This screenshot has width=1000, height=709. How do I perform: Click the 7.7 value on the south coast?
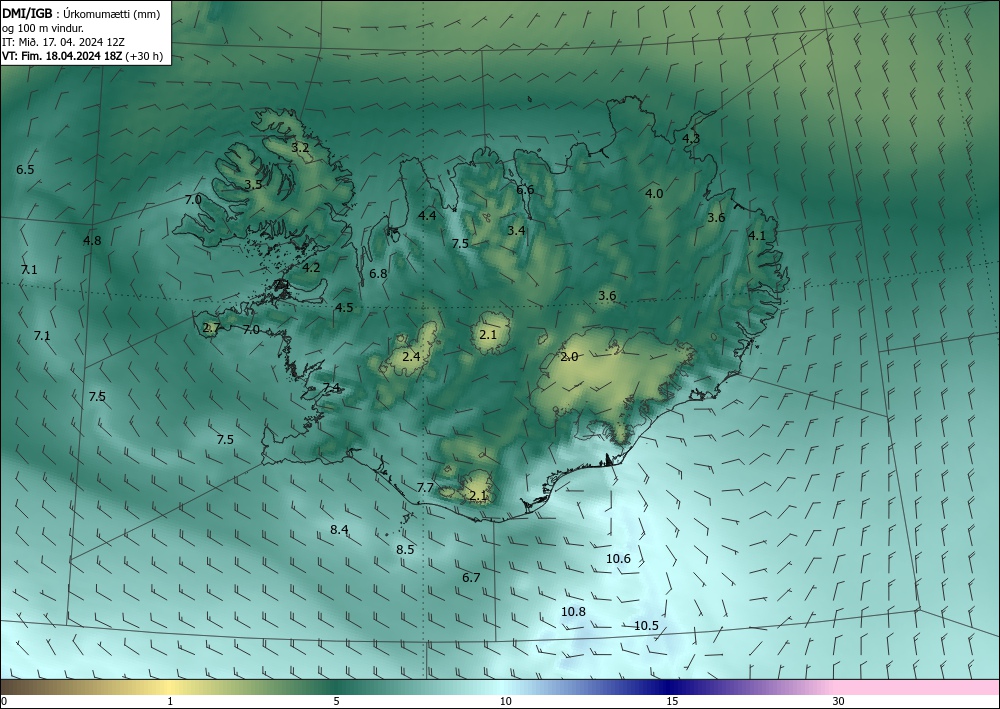[x=425, y=488]
